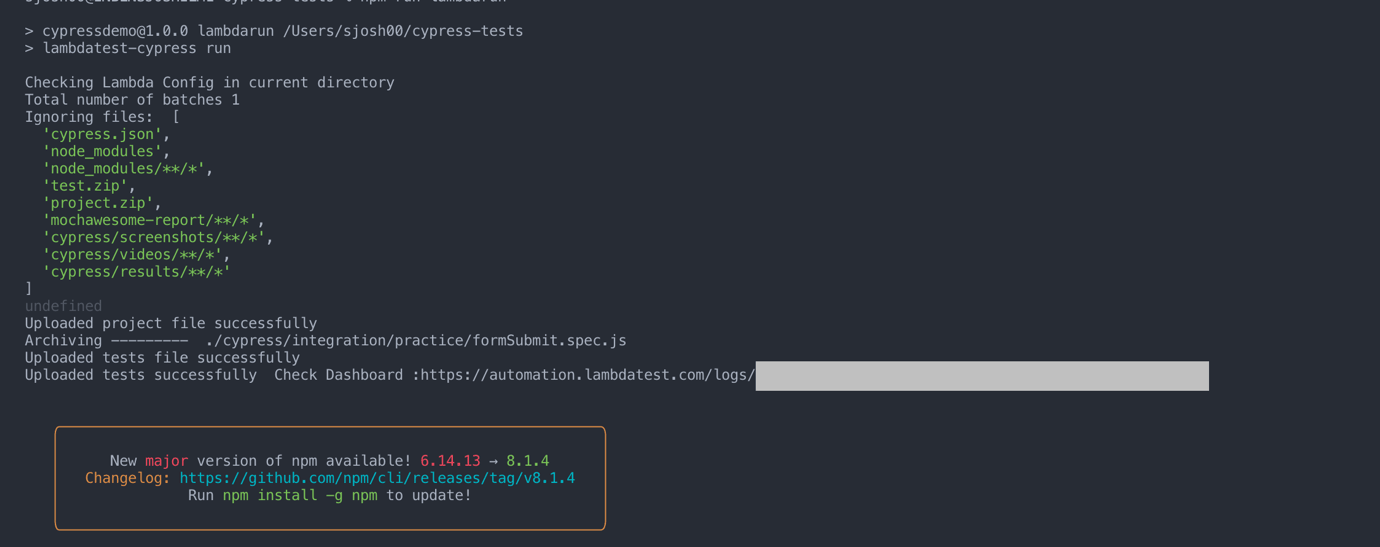The width and height of the screenshot is (1380, 547).
Task: Click the dimmed 'undefined' output line
Action: [x=63, y=306]
